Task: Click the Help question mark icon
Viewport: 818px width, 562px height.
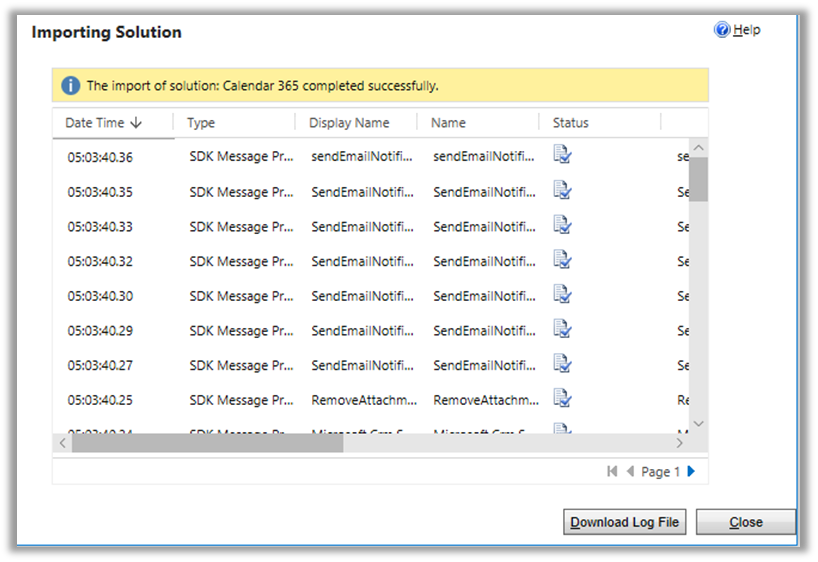Action: [722, 30]
